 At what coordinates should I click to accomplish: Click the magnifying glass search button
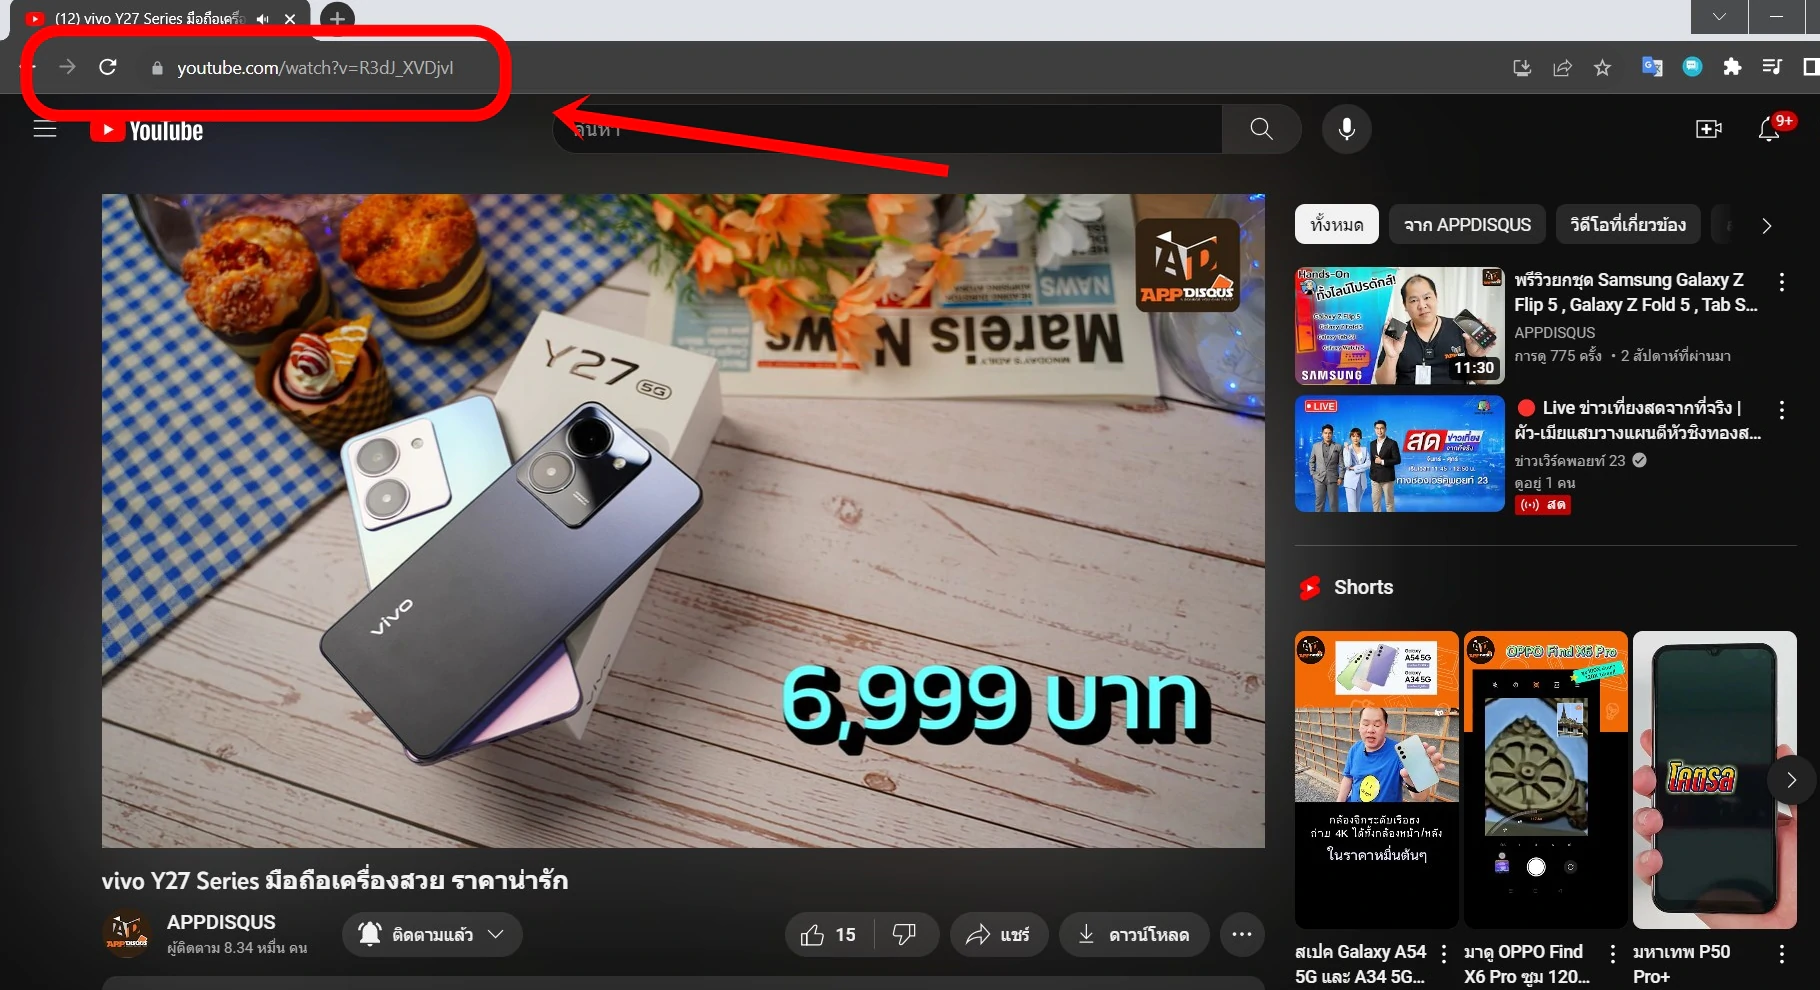1262,129
